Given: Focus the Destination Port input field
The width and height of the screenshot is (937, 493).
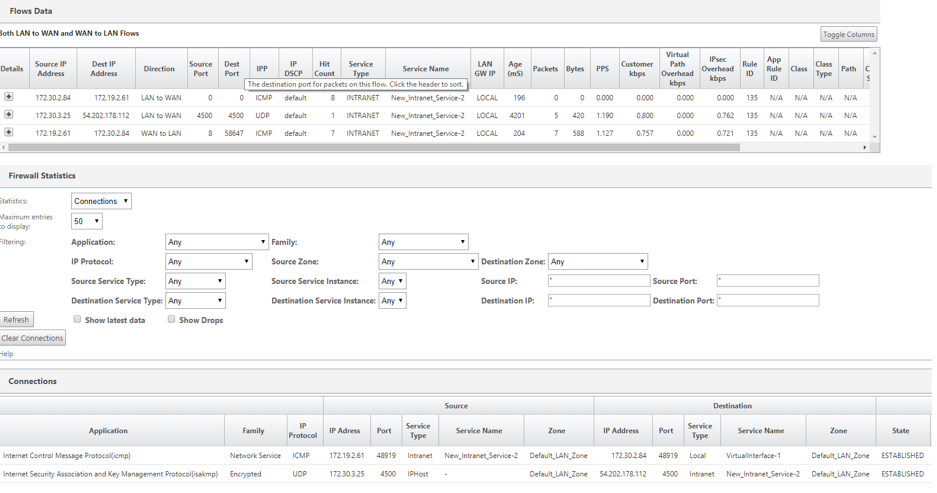Looking at the screenshot, I should [768, 301].
